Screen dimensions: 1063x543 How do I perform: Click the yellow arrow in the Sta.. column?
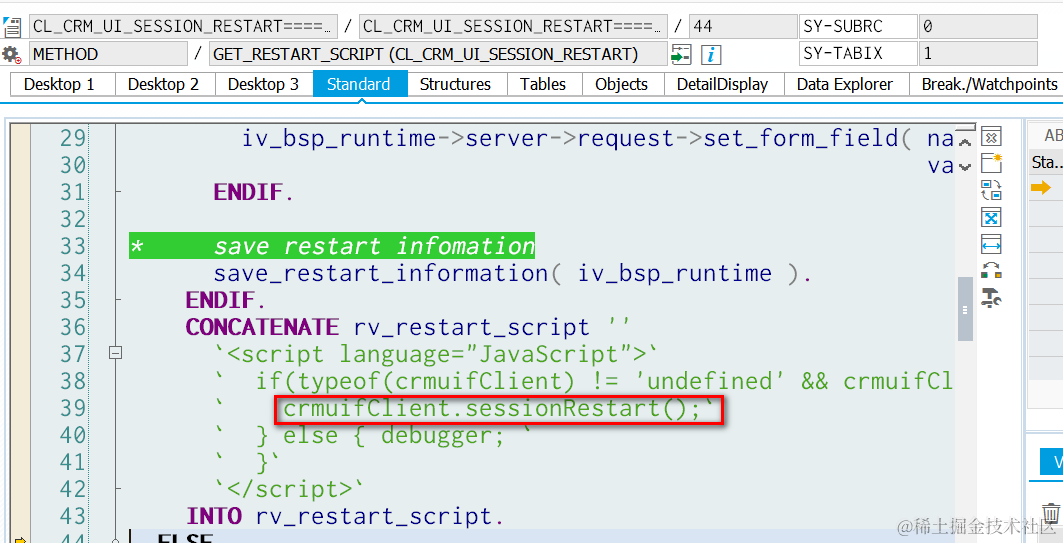[1041, 188]
